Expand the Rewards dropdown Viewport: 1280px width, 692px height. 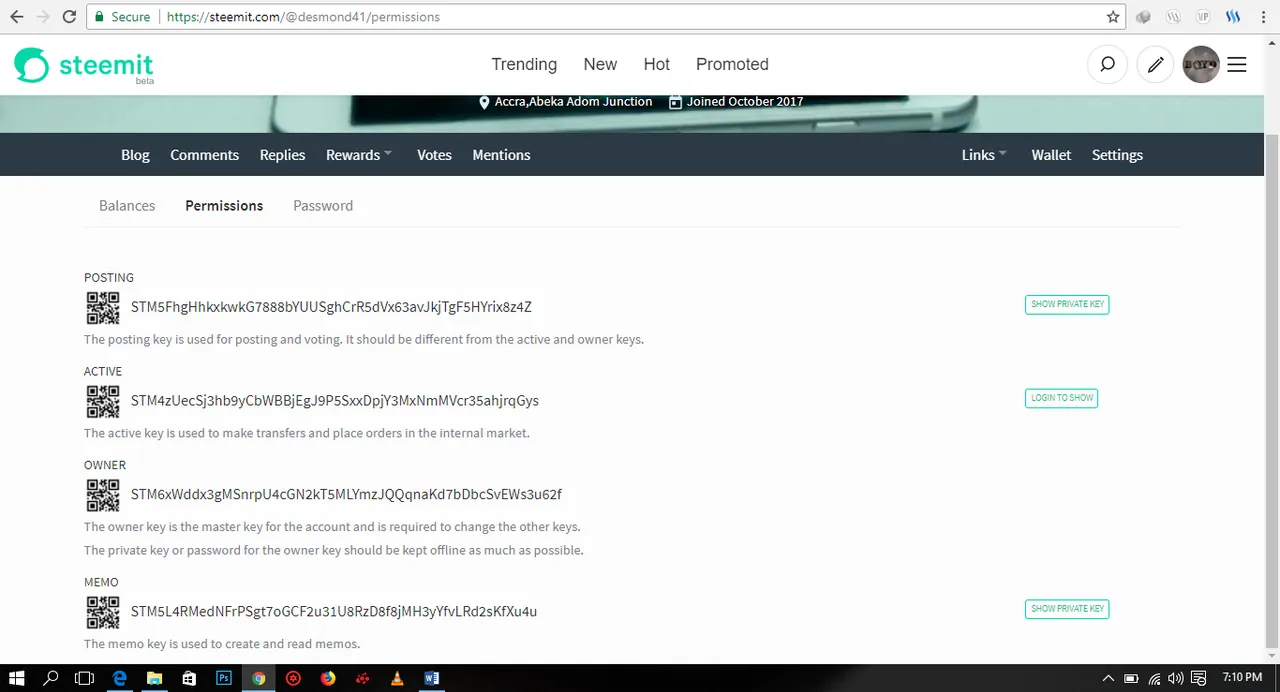tap(359, 155)
